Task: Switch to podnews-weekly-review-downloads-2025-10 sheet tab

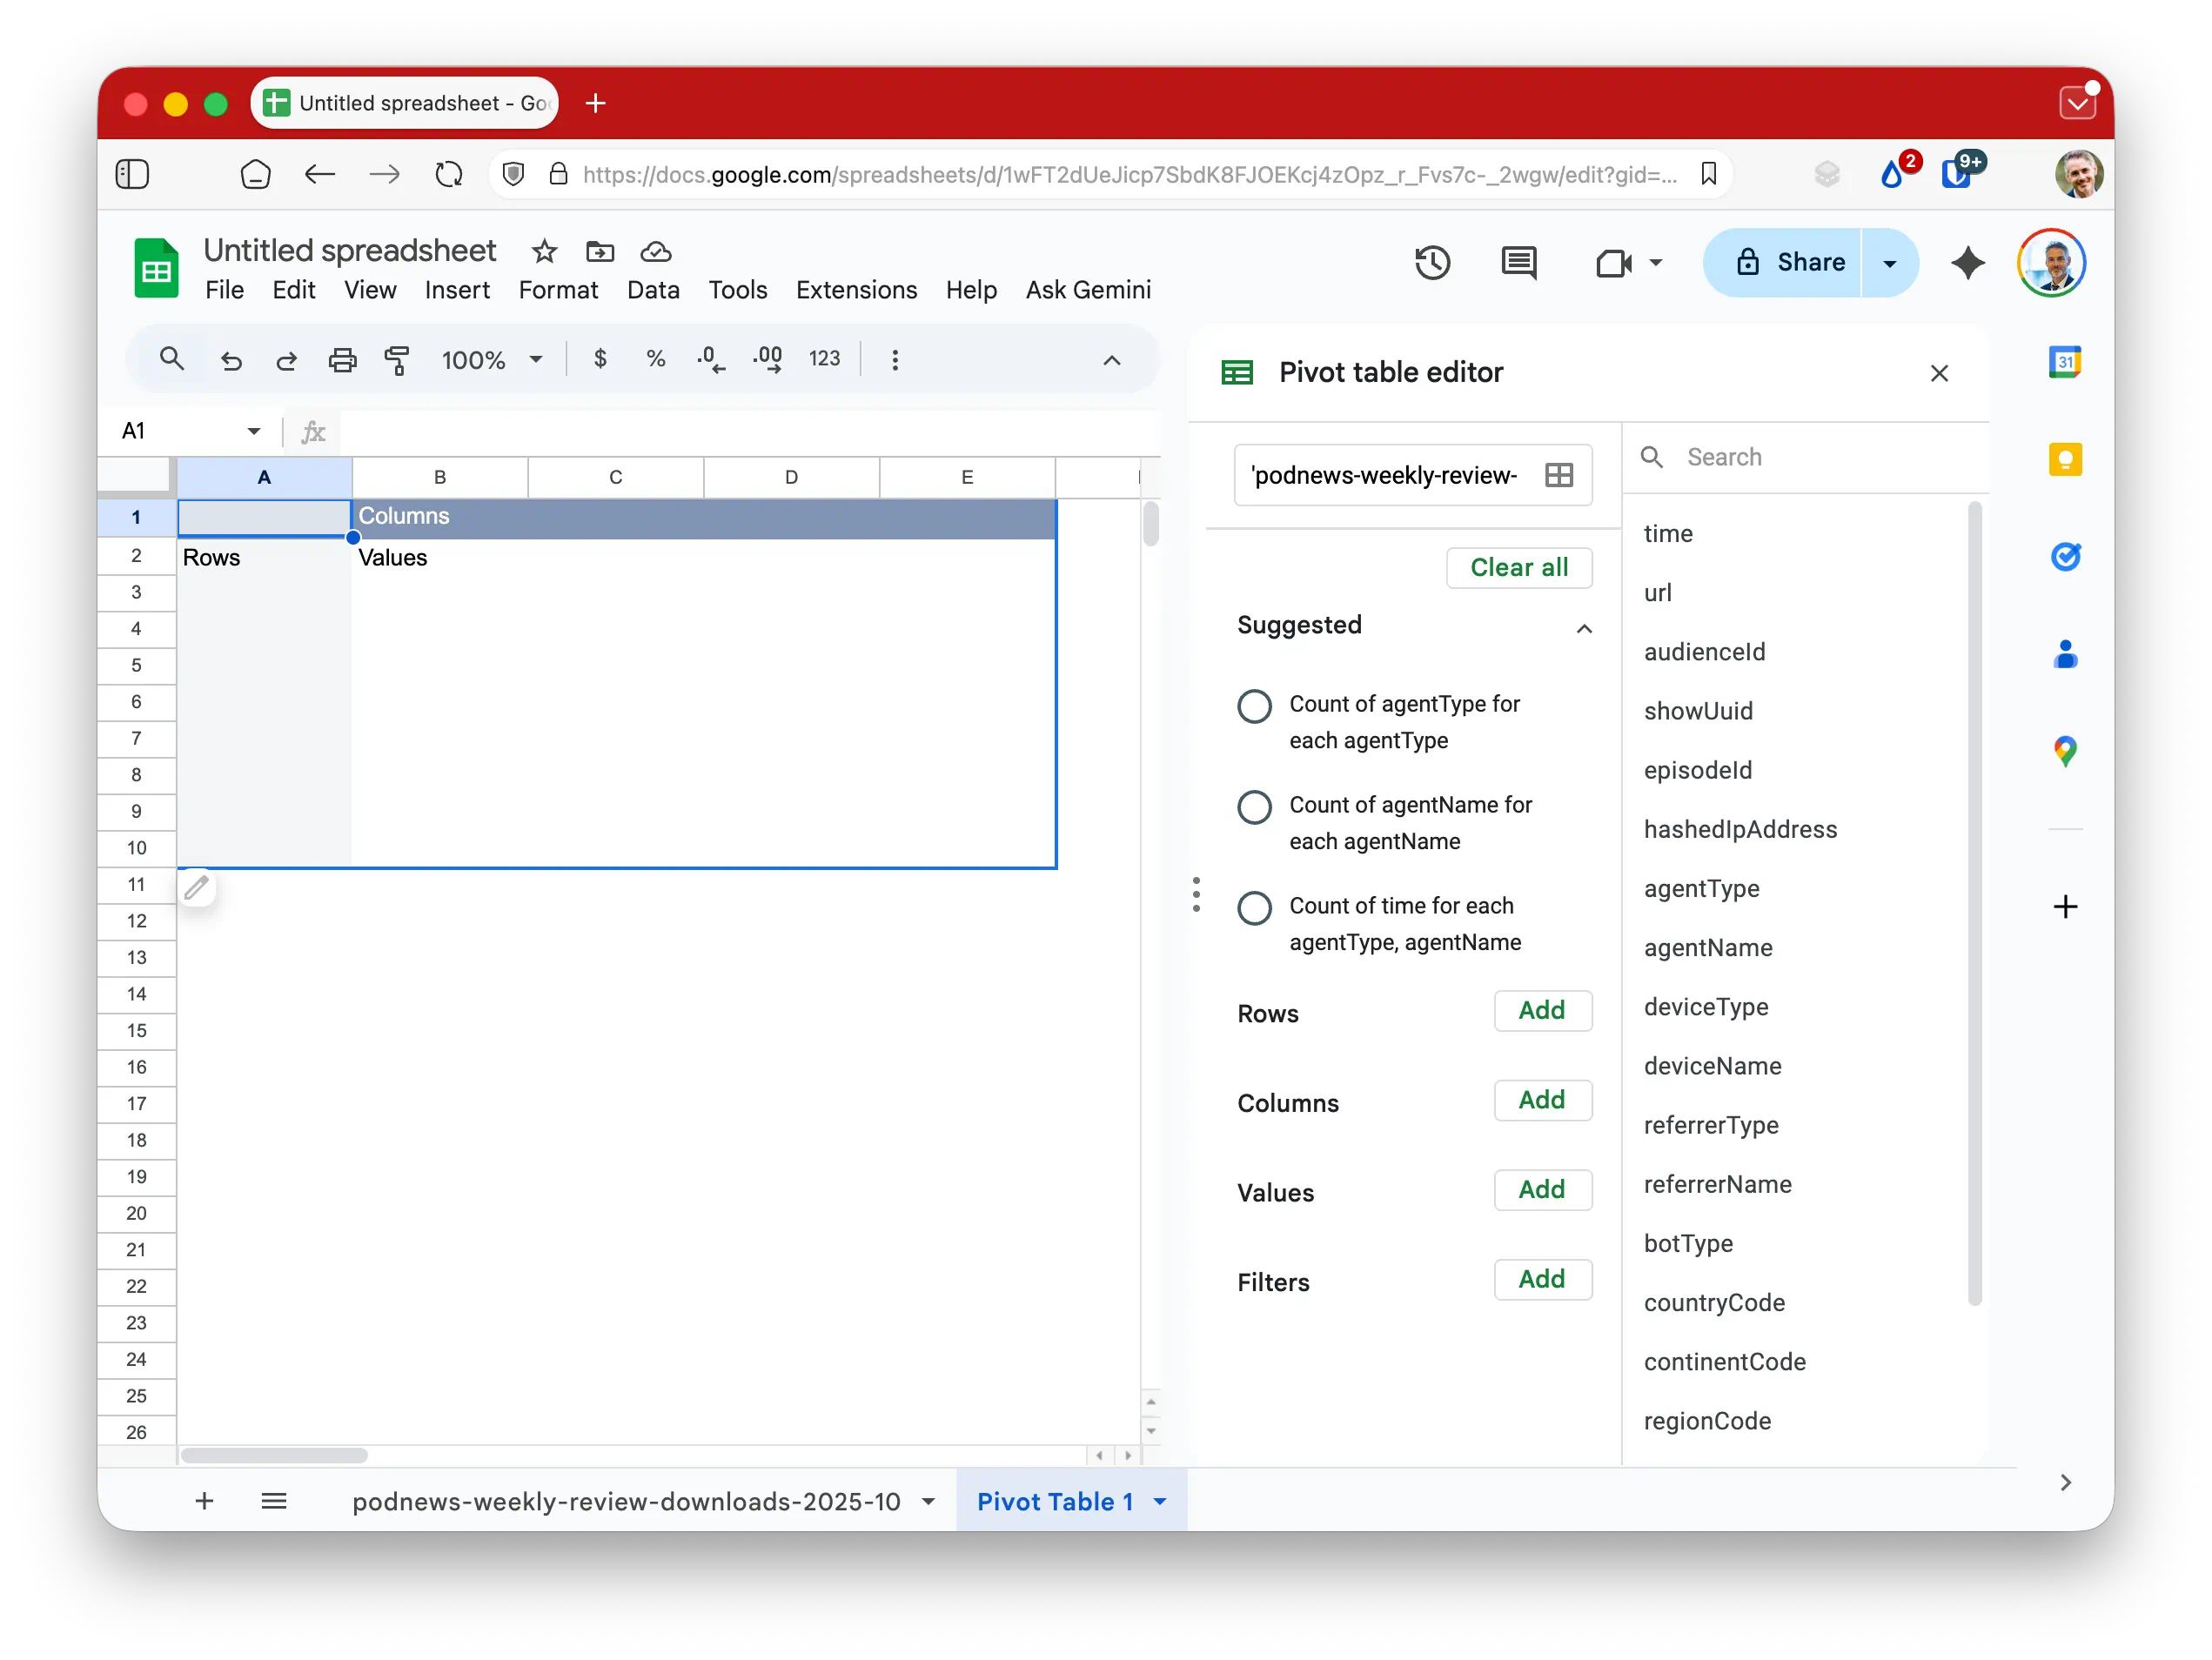Action: pos(626,1501)
